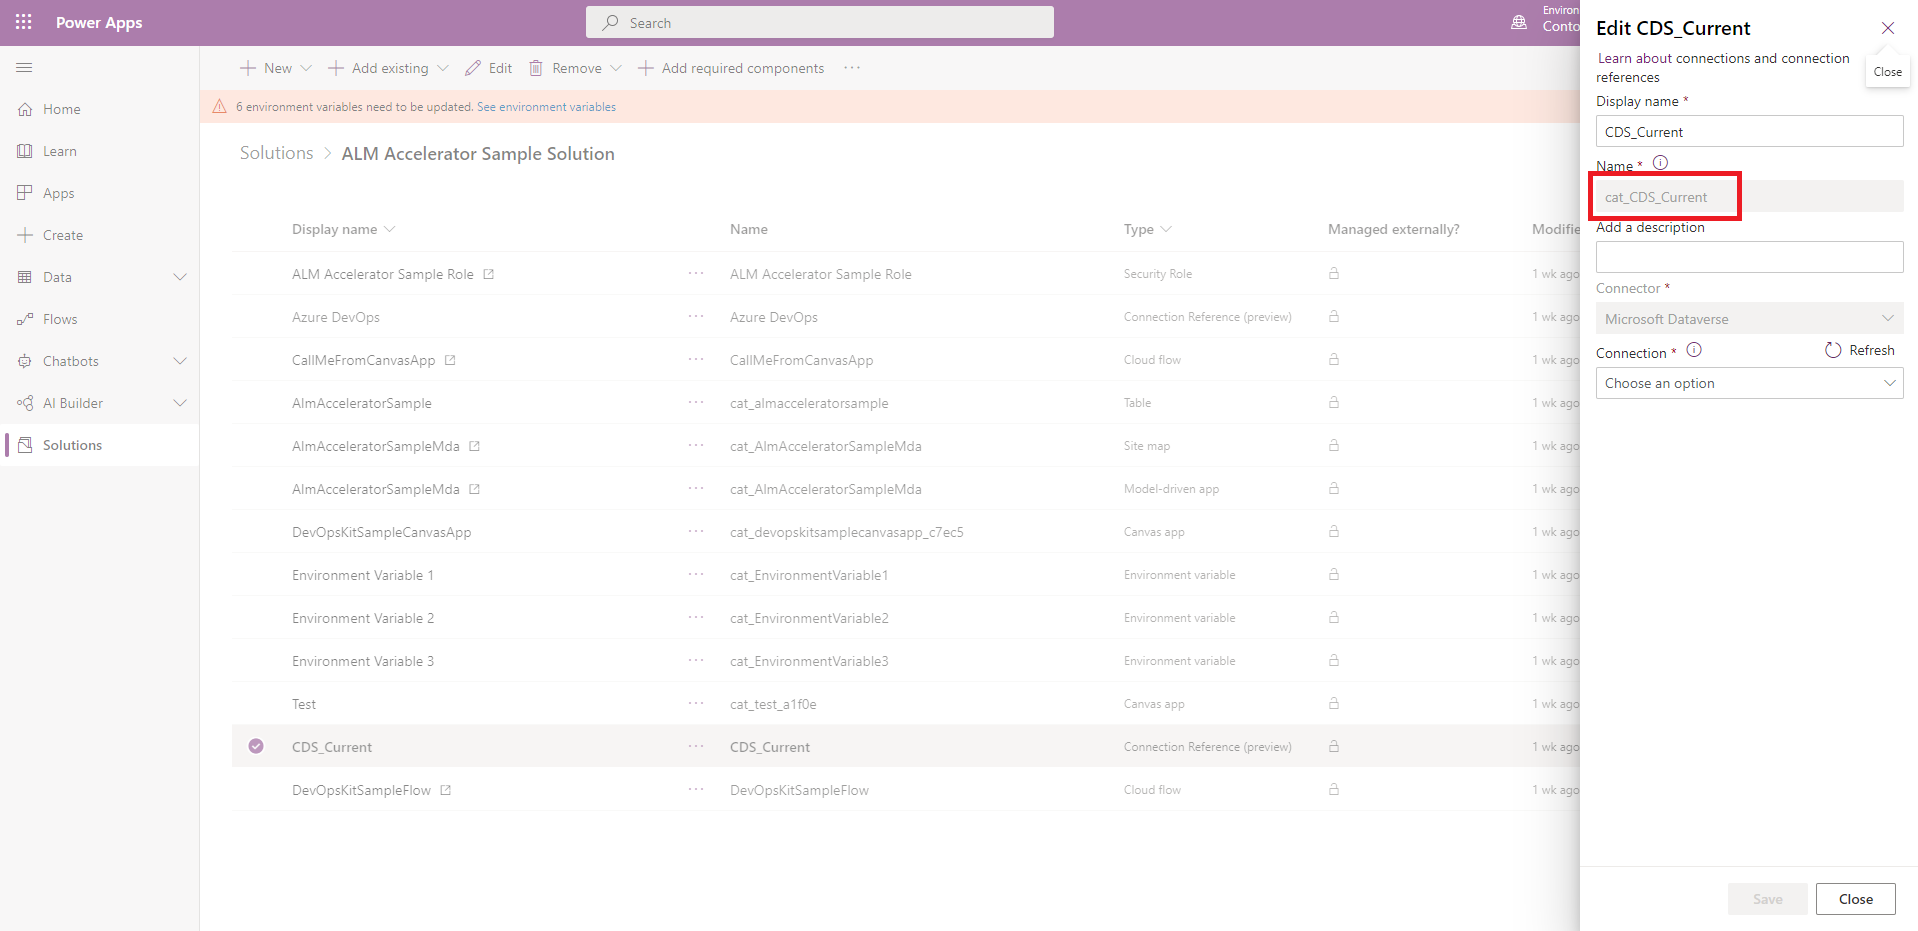Click the Solutions icon in sidebar
1918x931 pixels.
pos(25,445)
